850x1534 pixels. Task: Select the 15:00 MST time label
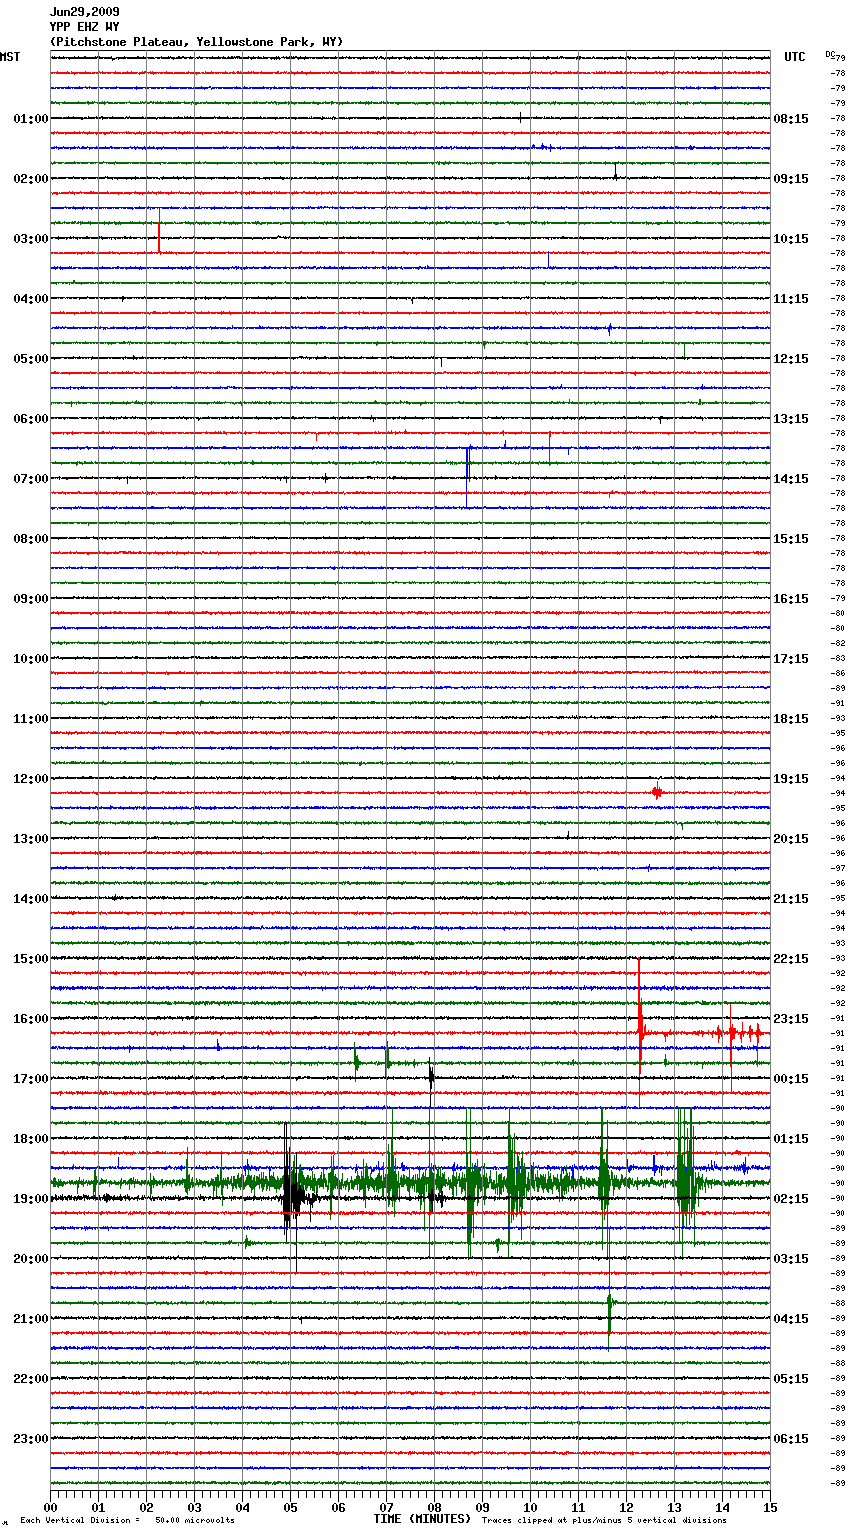coord(31,959)
